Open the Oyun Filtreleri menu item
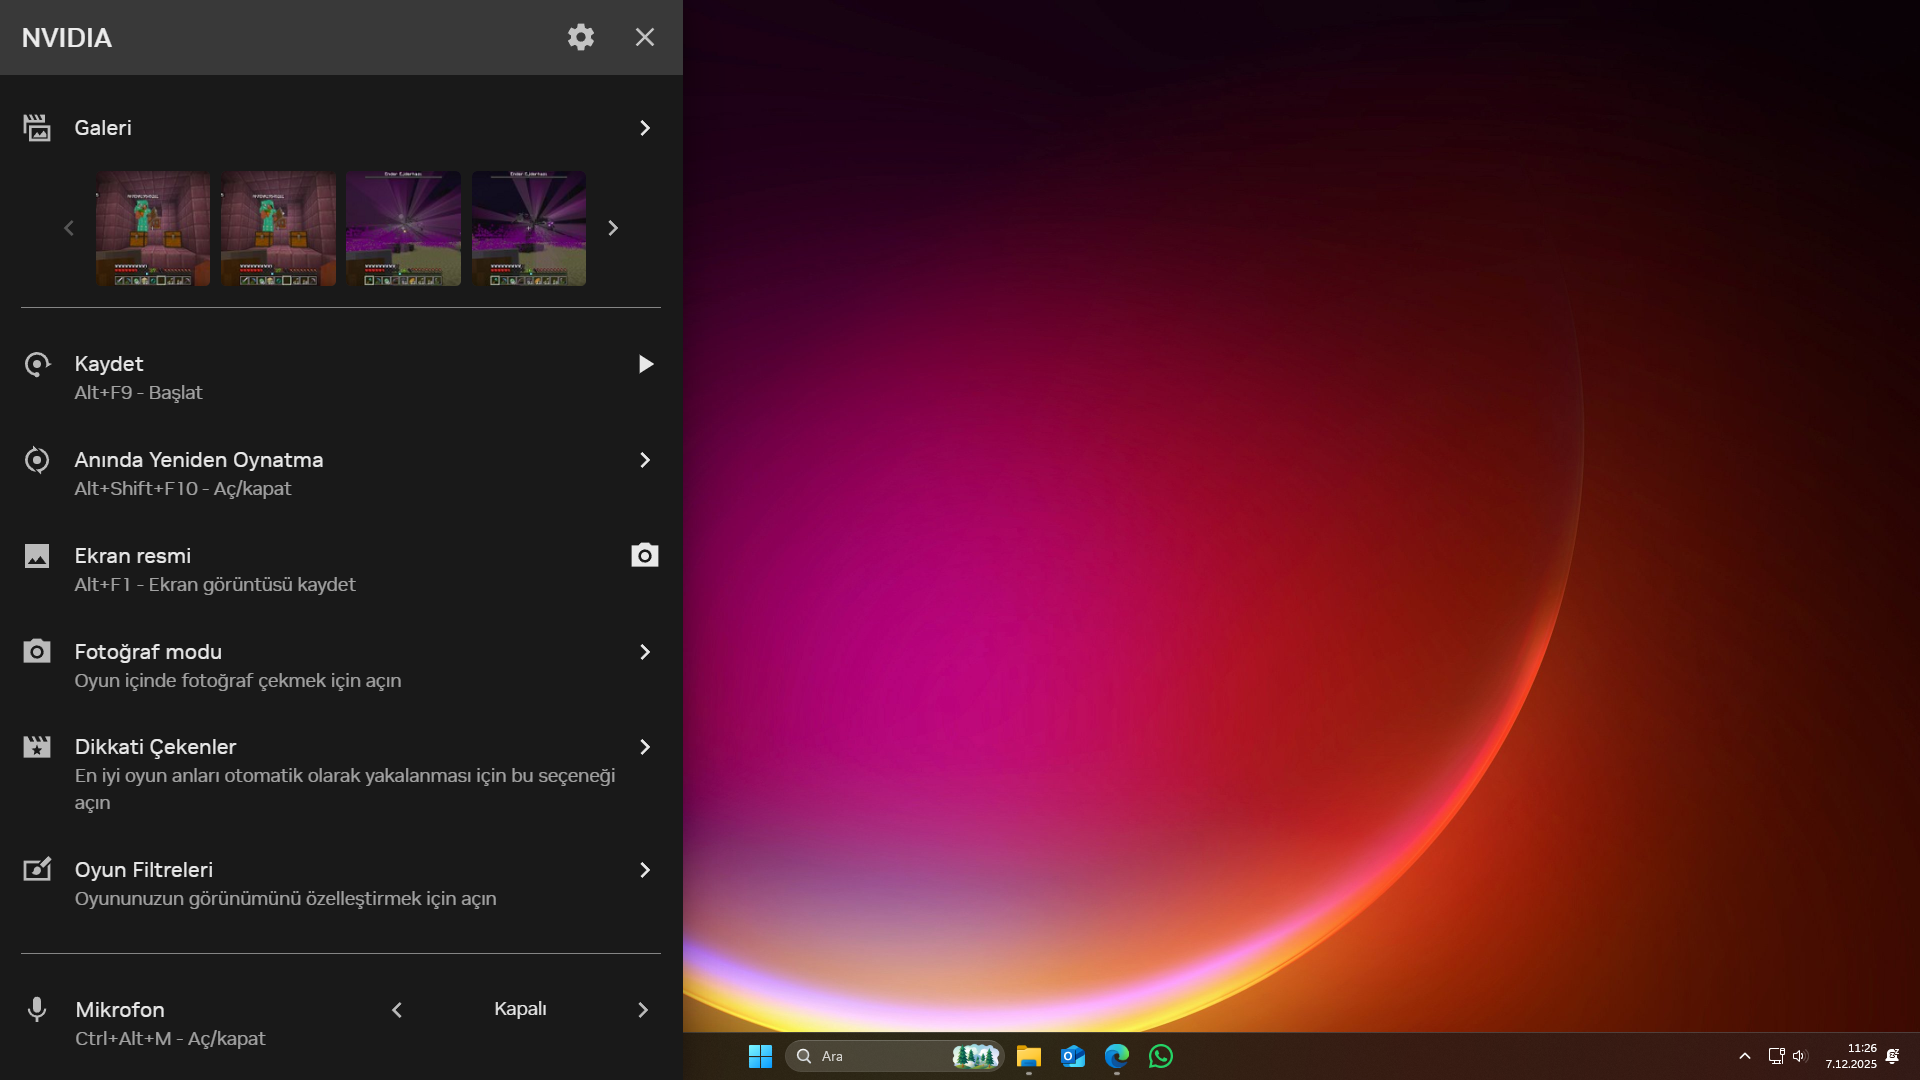Viewport: 1920px width, 1080px height. pyautogui.click(x=143, y=870)
